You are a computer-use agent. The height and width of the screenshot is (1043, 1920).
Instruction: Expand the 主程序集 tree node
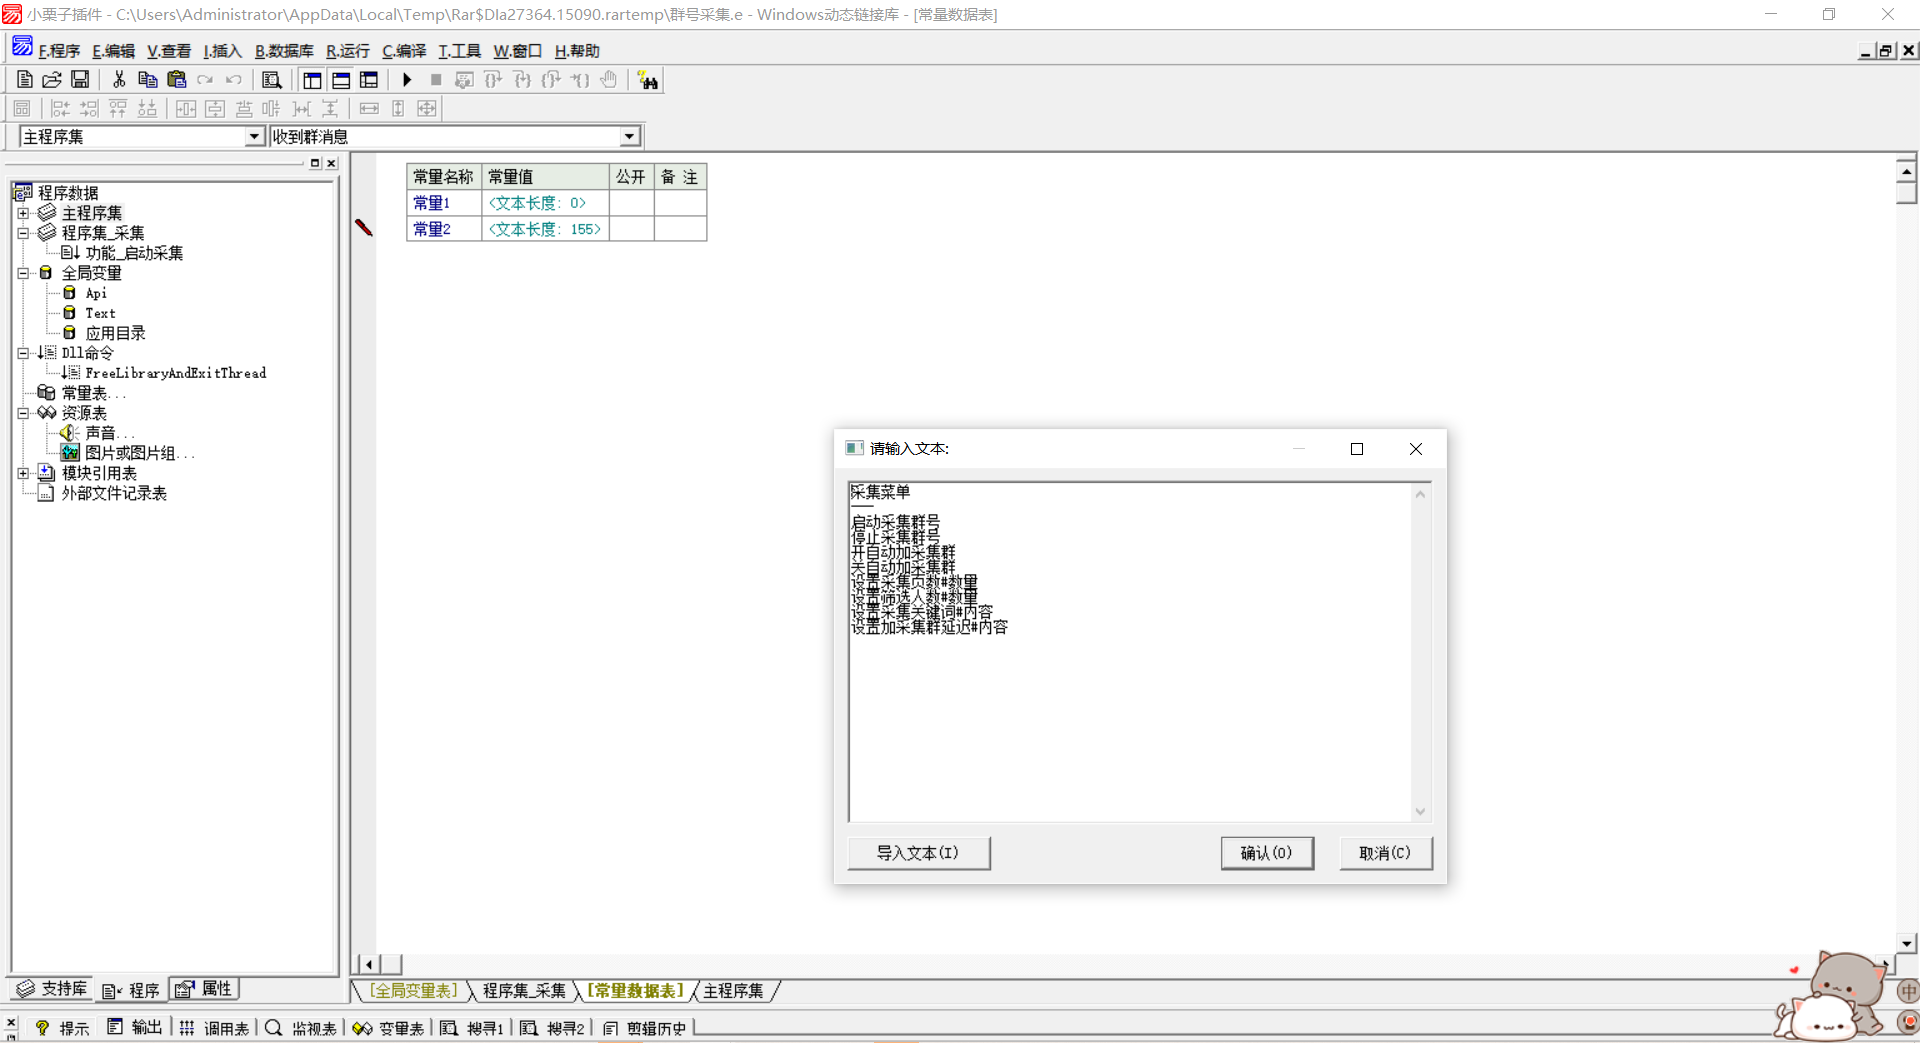click(23, 213)
